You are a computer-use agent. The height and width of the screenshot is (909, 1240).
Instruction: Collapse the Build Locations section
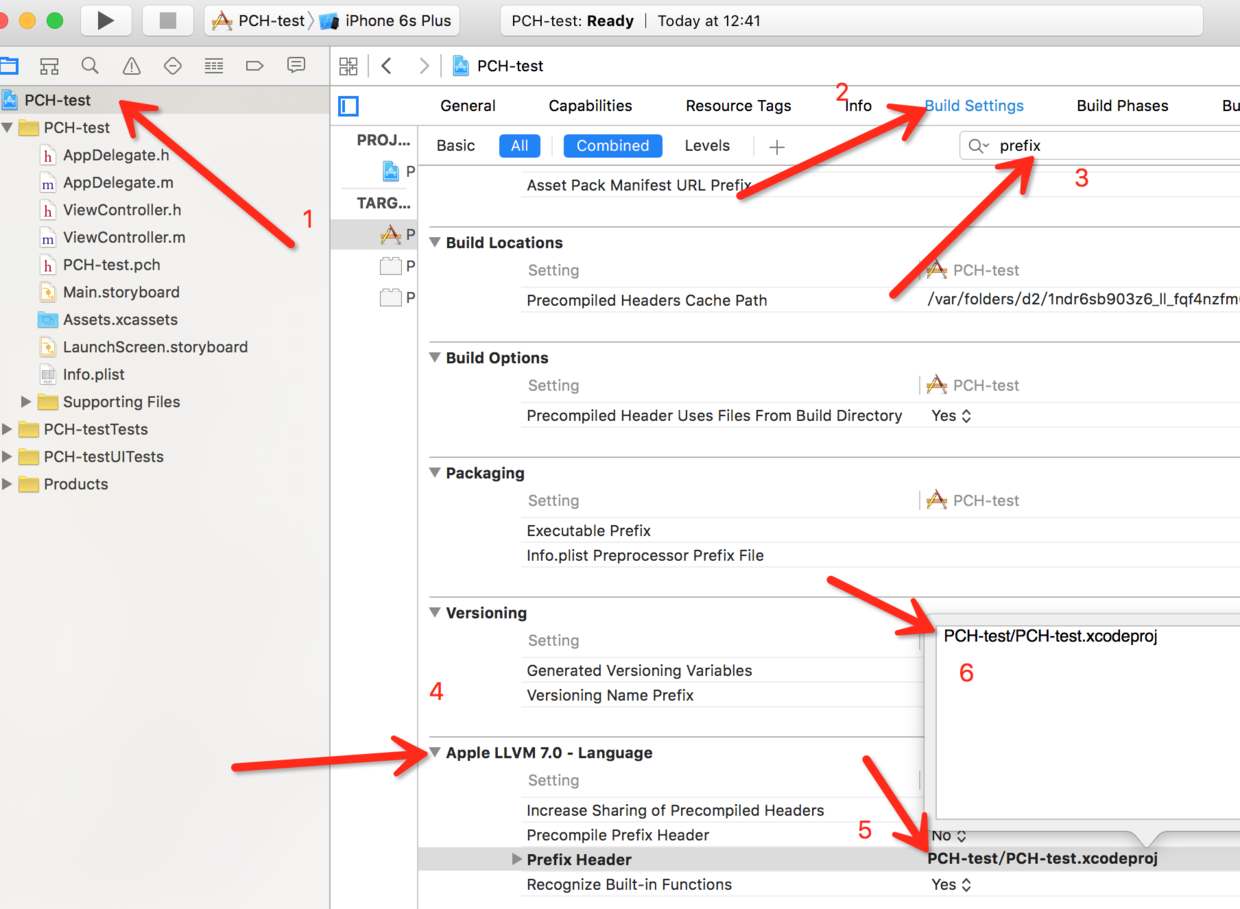(435, 243)
